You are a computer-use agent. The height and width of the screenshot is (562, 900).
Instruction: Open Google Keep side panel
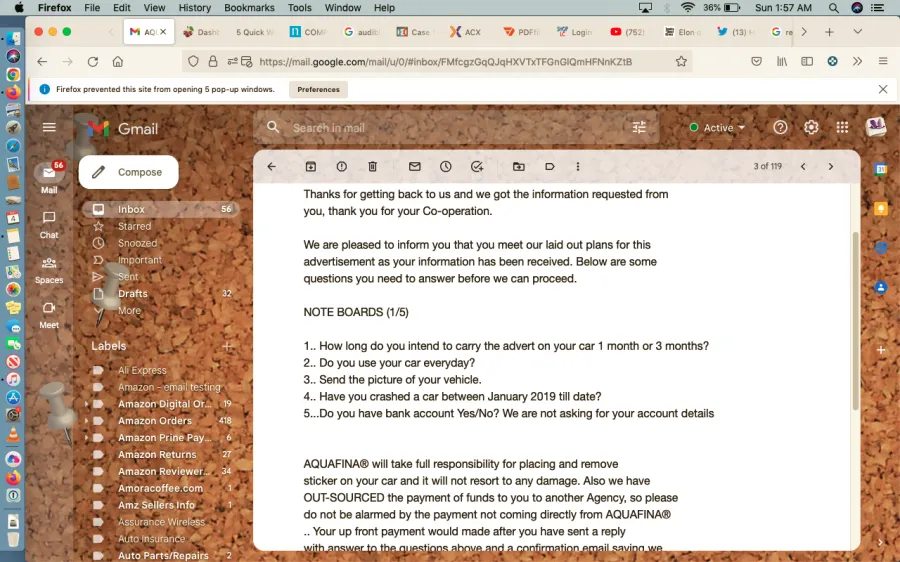(x=881, y=208)
